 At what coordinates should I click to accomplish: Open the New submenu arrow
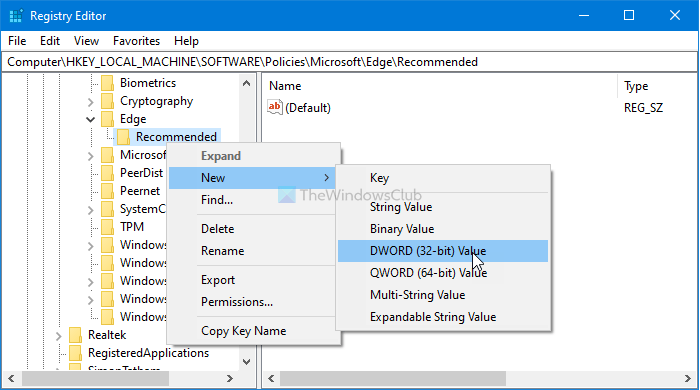(327, 178)
